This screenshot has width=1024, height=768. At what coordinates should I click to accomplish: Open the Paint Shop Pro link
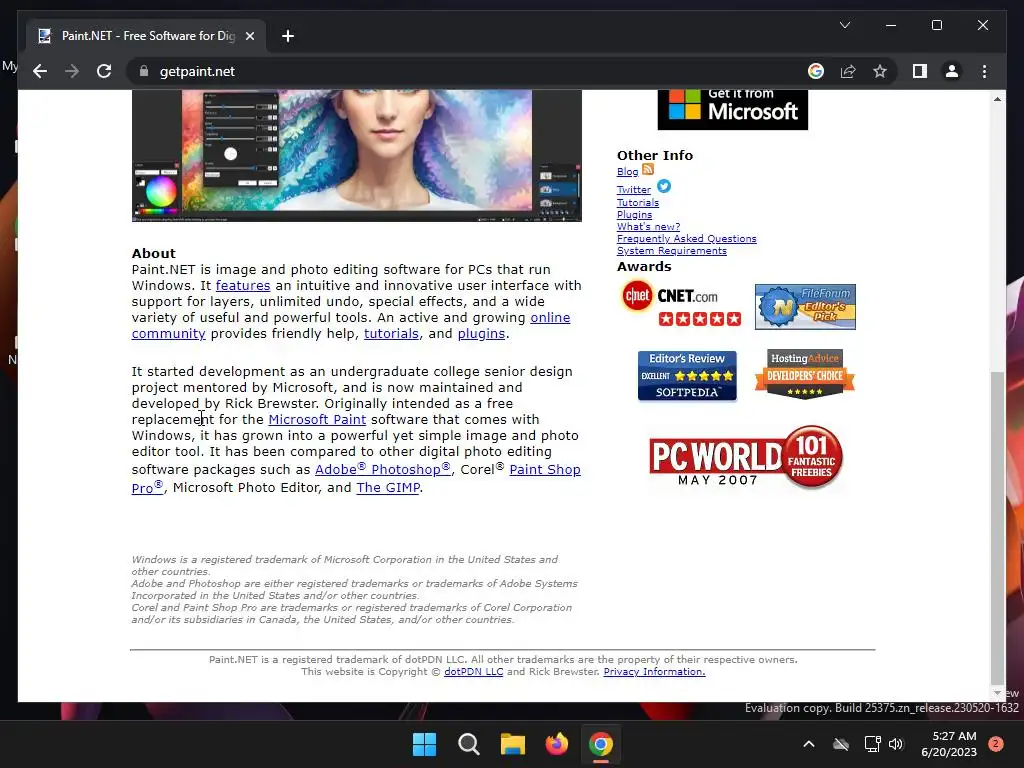point(545,469)
